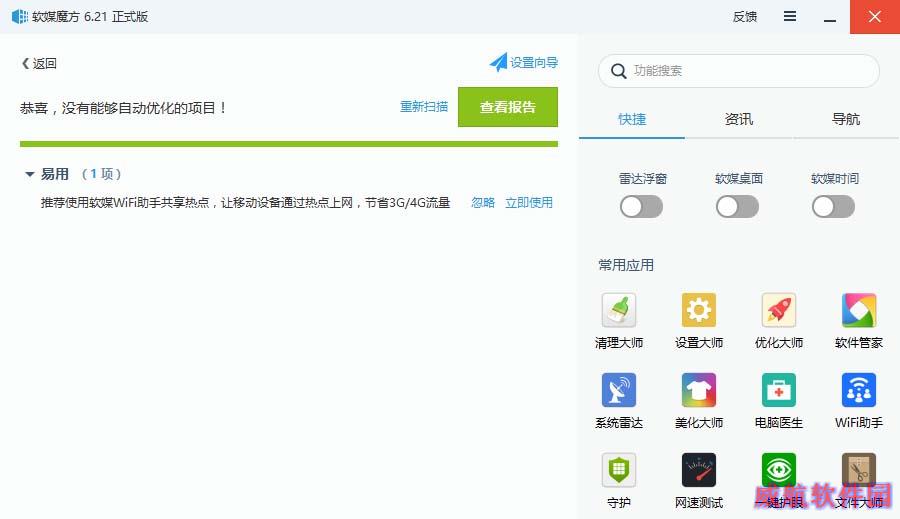Screen dimensions: 900x519
Task: Open 反馈 feedback link
Action: [x=744, y=17]
